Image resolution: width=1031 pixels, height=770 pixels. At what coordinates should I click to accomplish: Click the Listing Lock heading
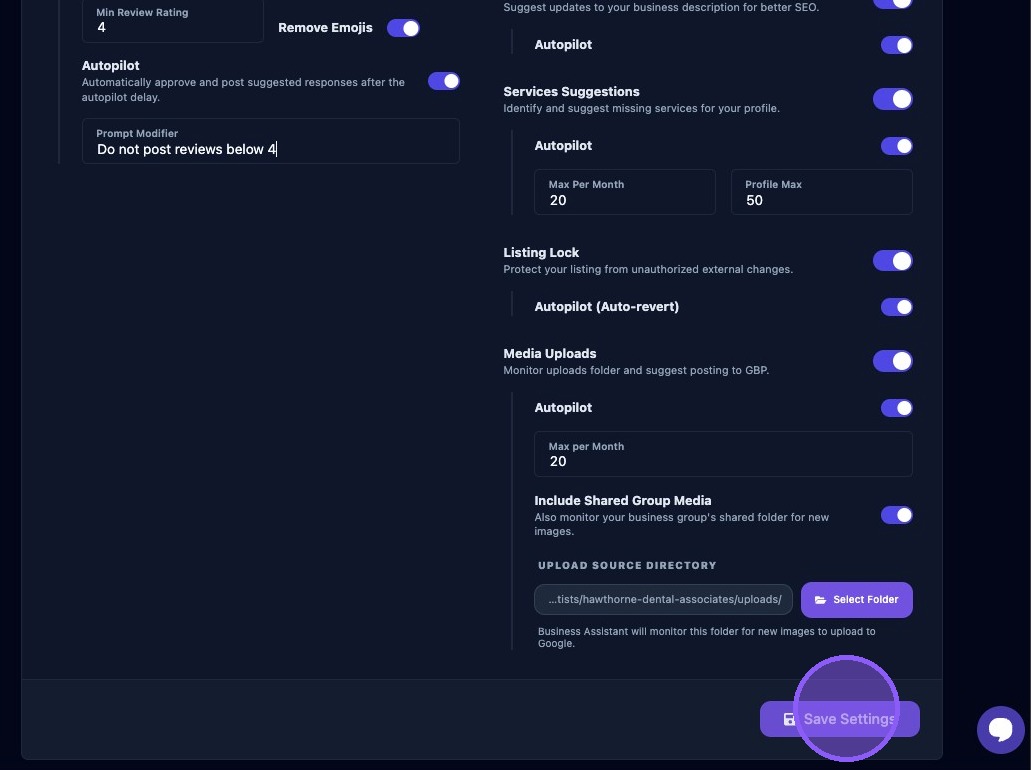541,253
